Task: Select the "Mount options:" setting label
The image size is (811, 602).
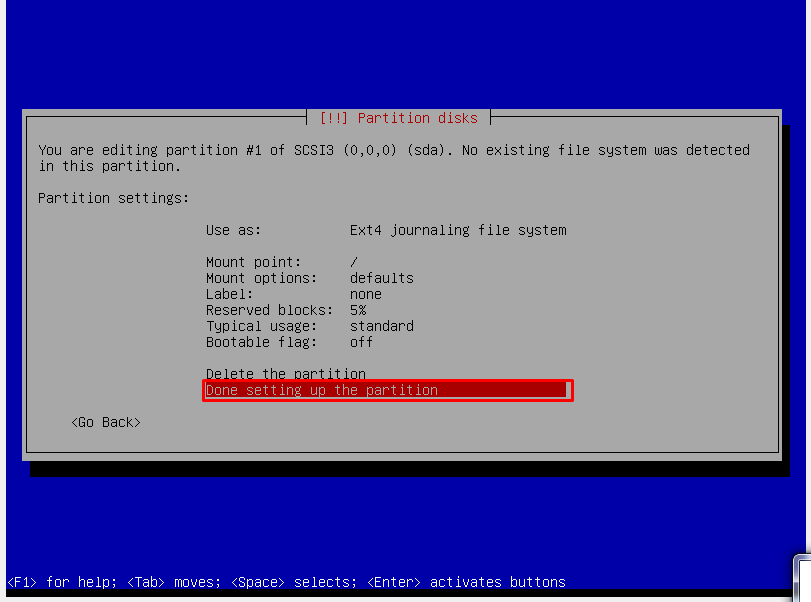Action: pos(261,278)
